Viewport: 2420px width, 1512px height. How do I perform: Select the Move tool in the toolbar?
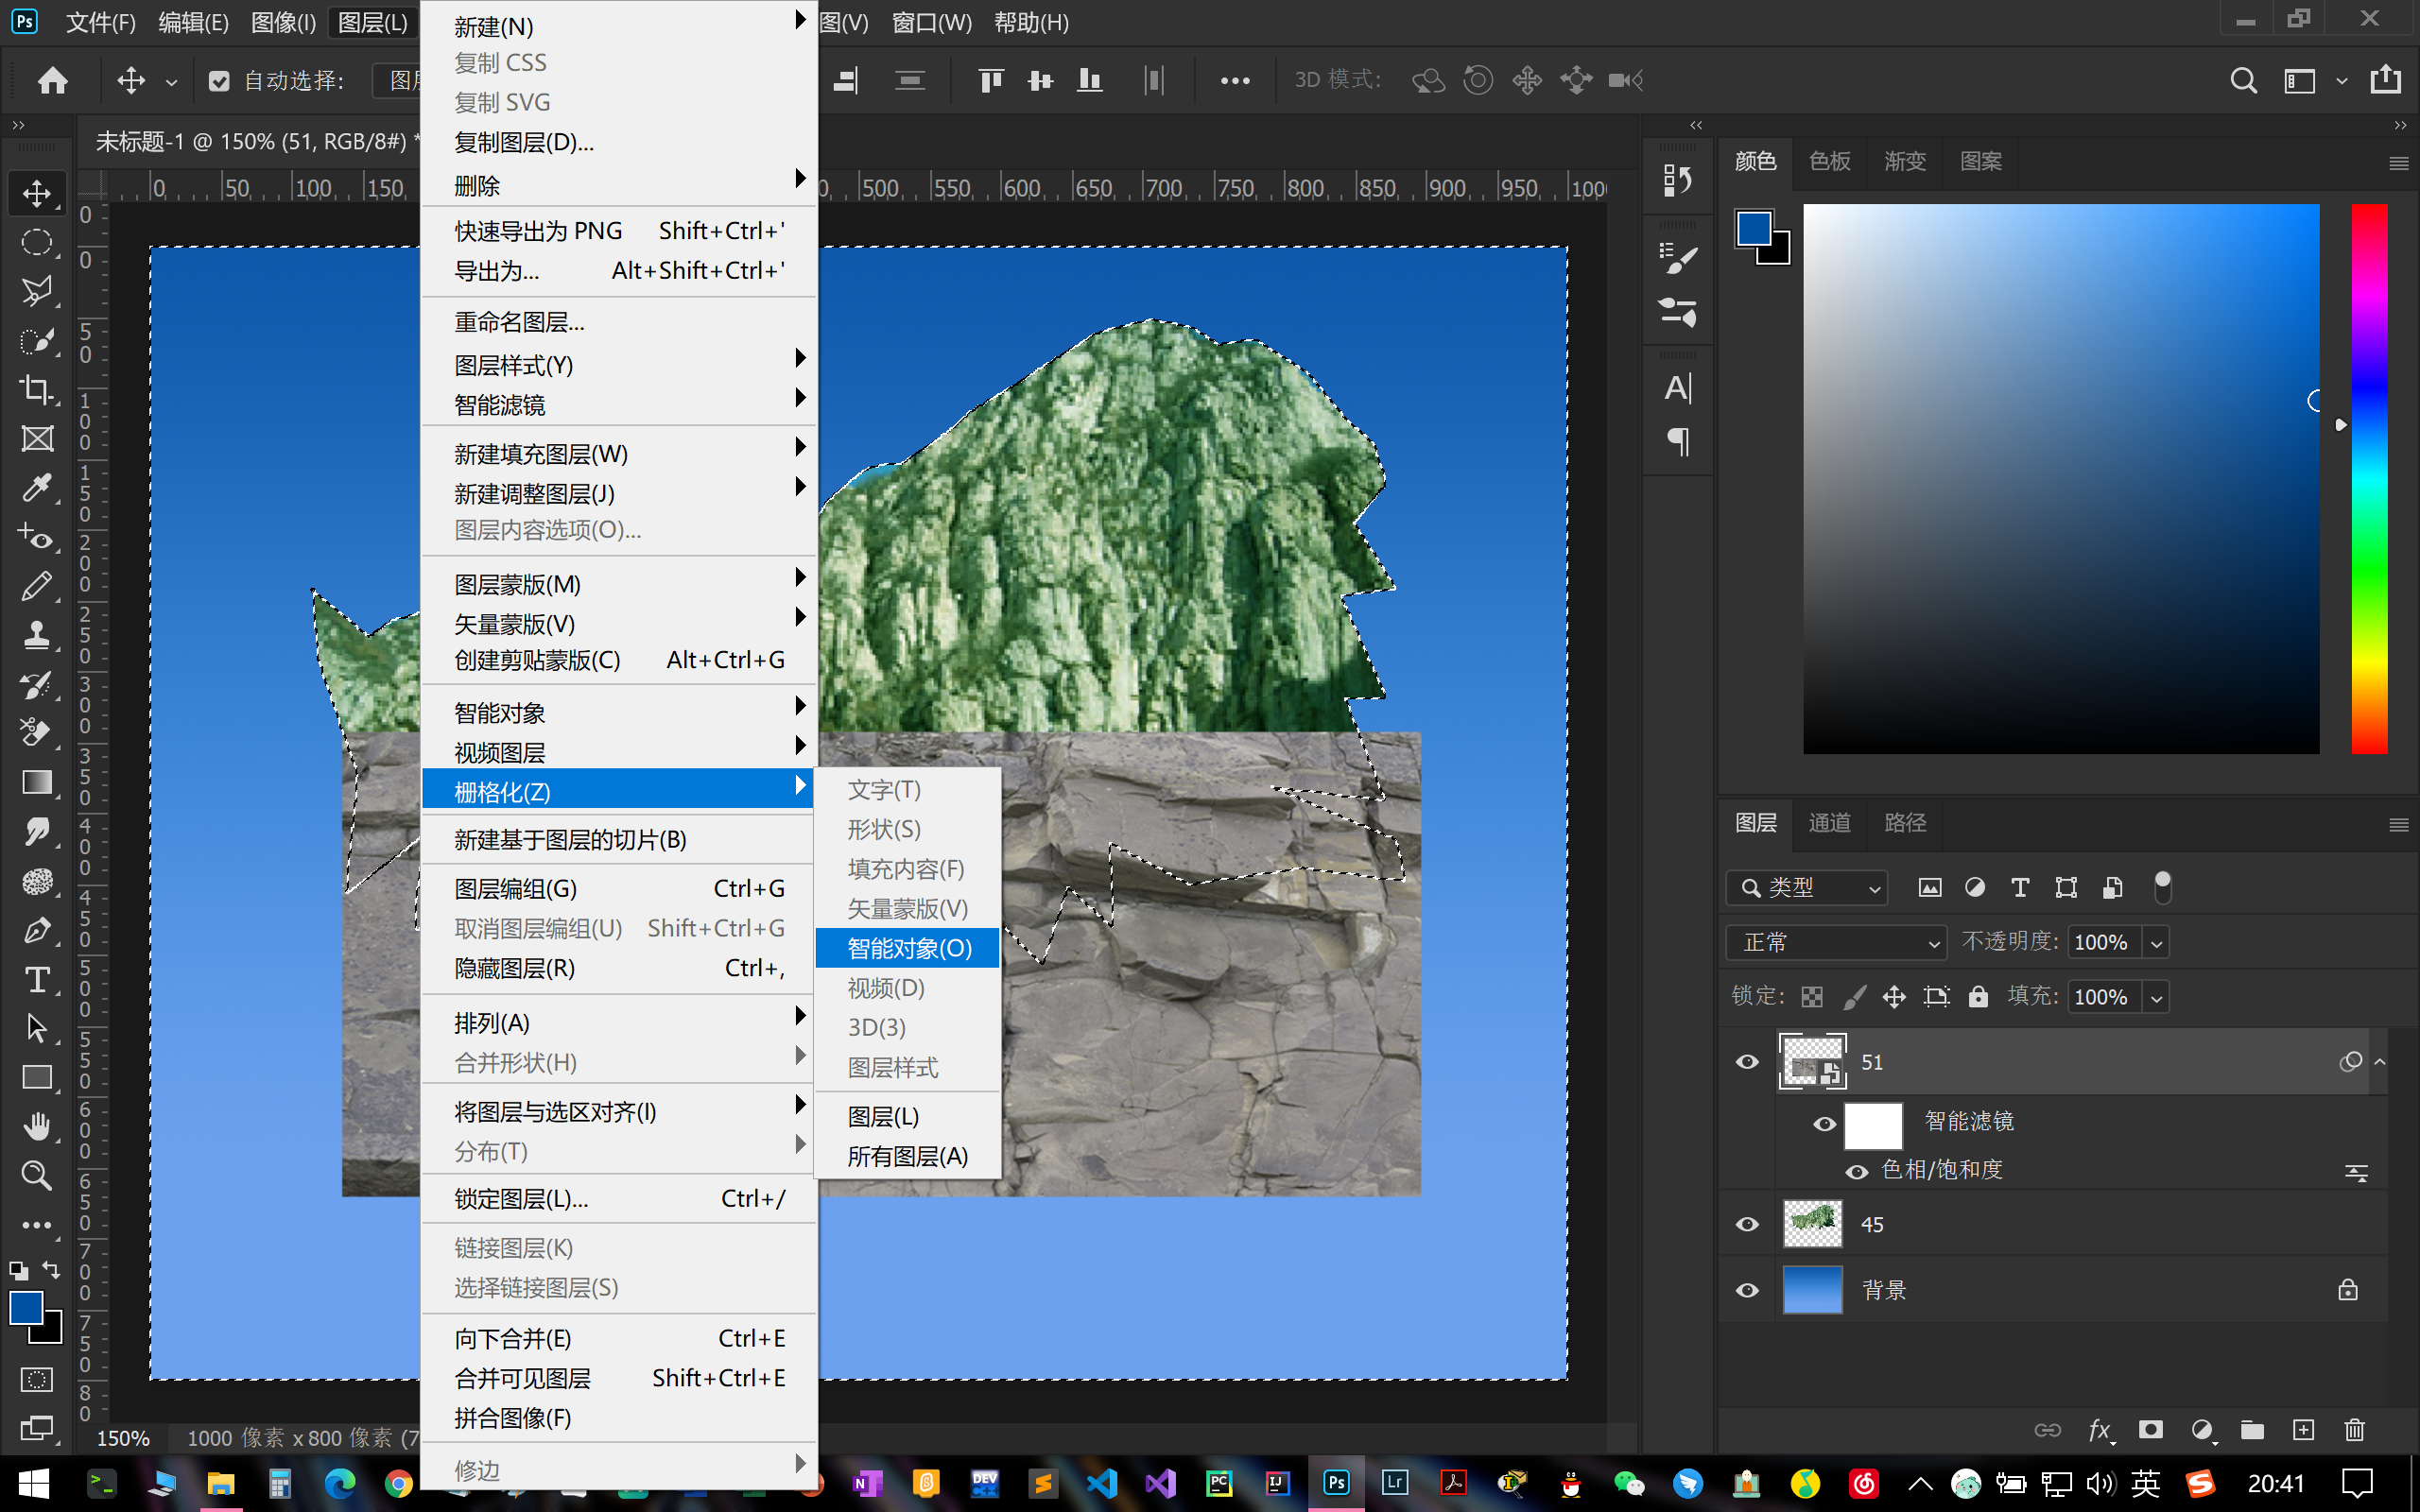click(37, 193)
